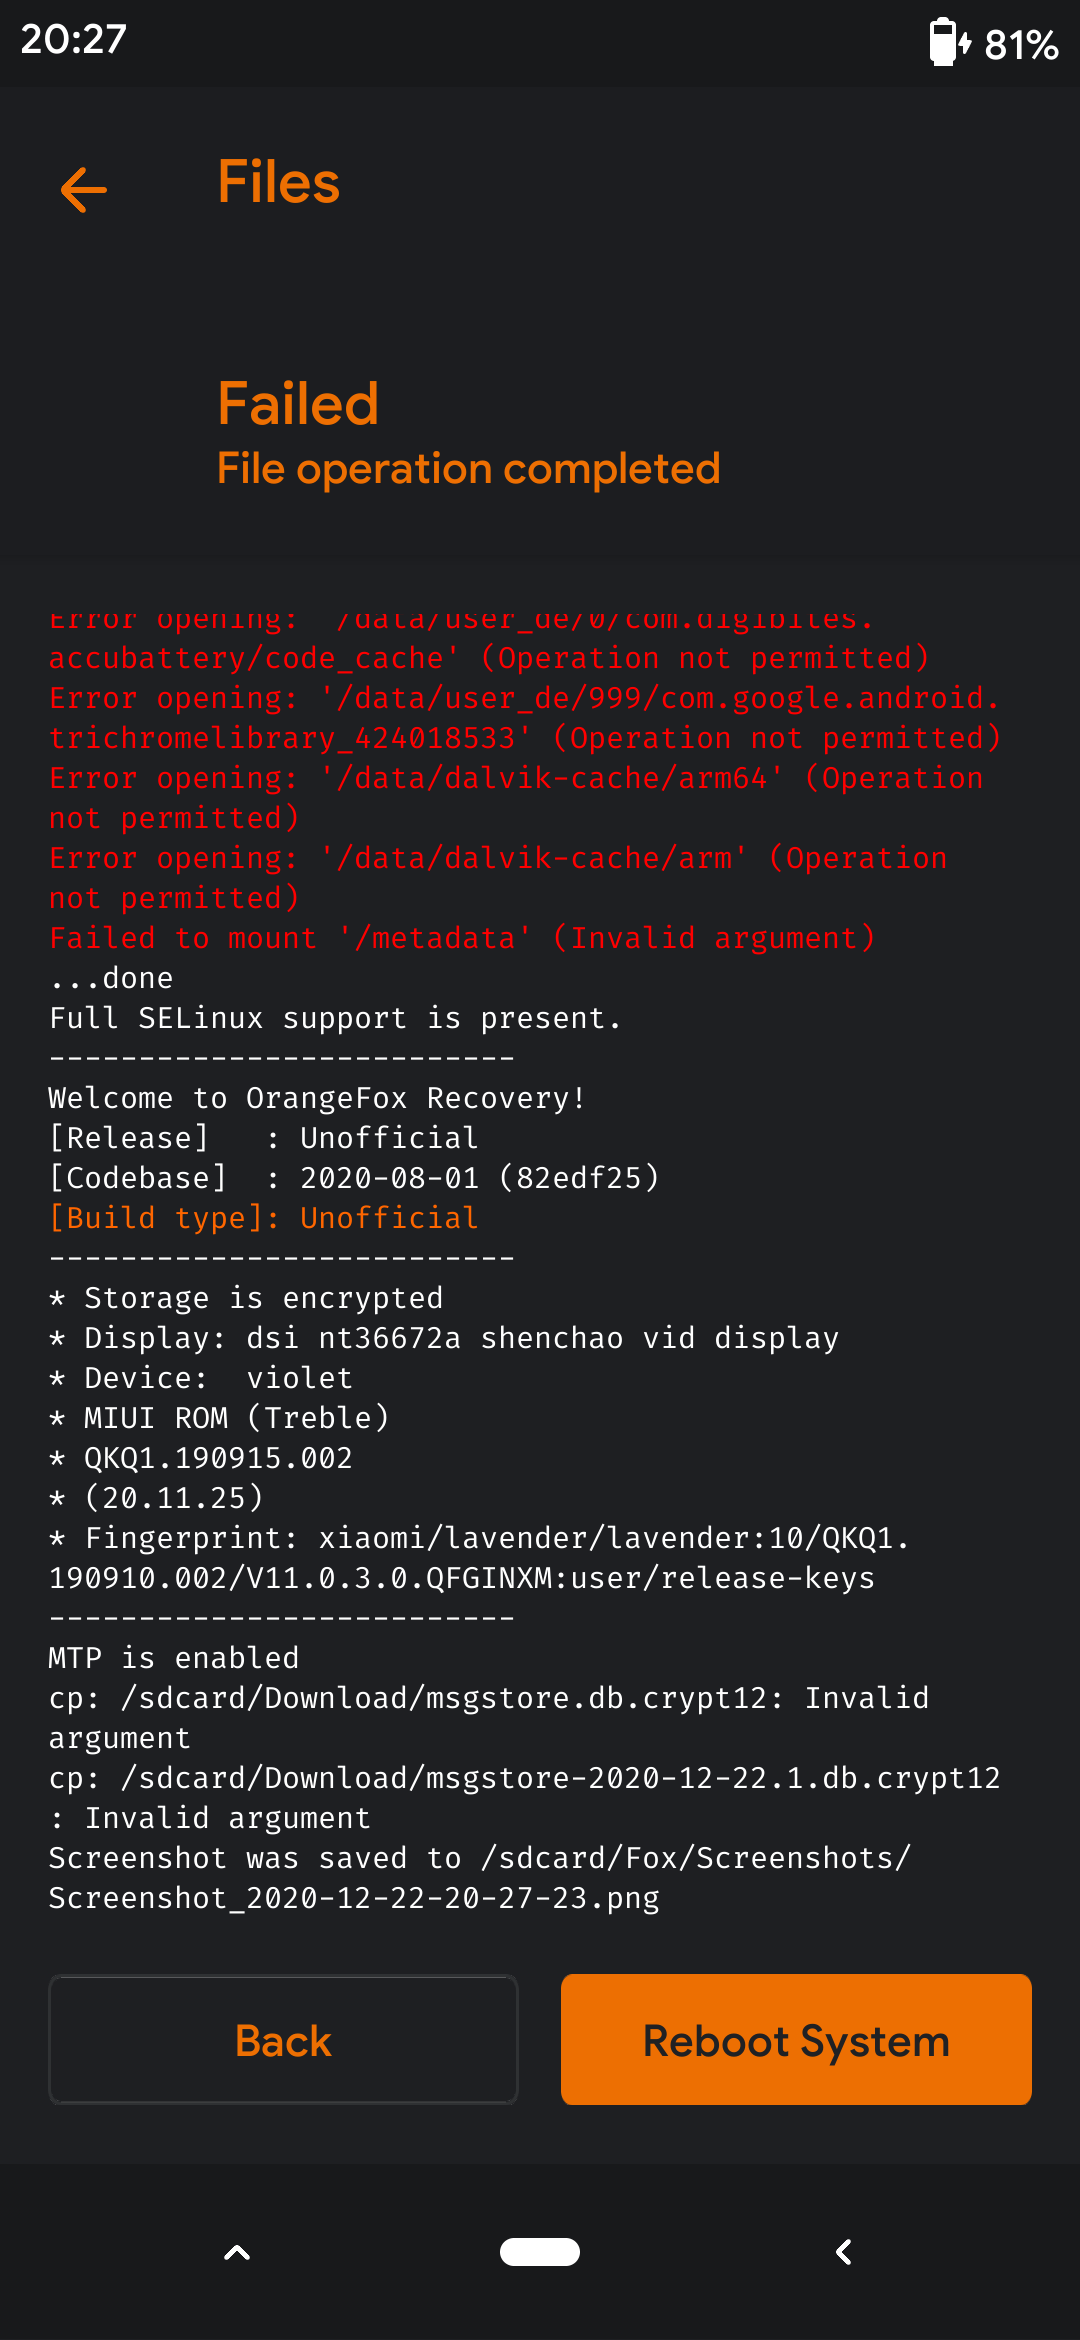Tap the Failed to mount /metadata error line

coord(462,938)
